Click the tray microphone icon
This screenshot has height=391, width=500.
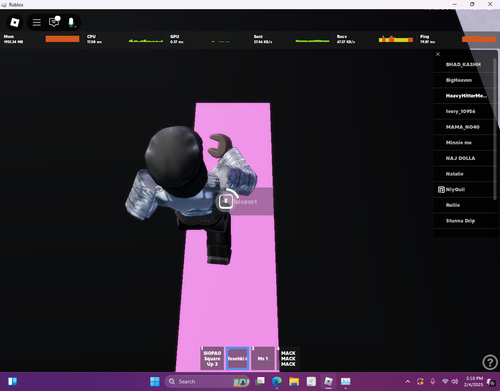433,381
